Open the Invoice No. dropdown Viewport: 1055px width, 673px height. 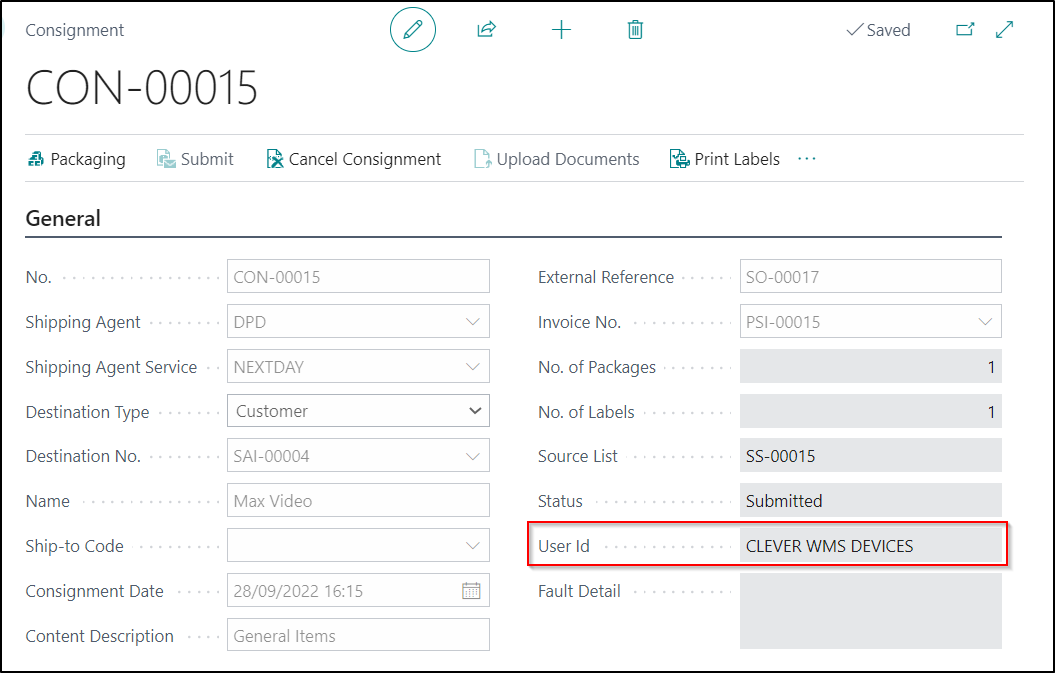click(985, 322)
